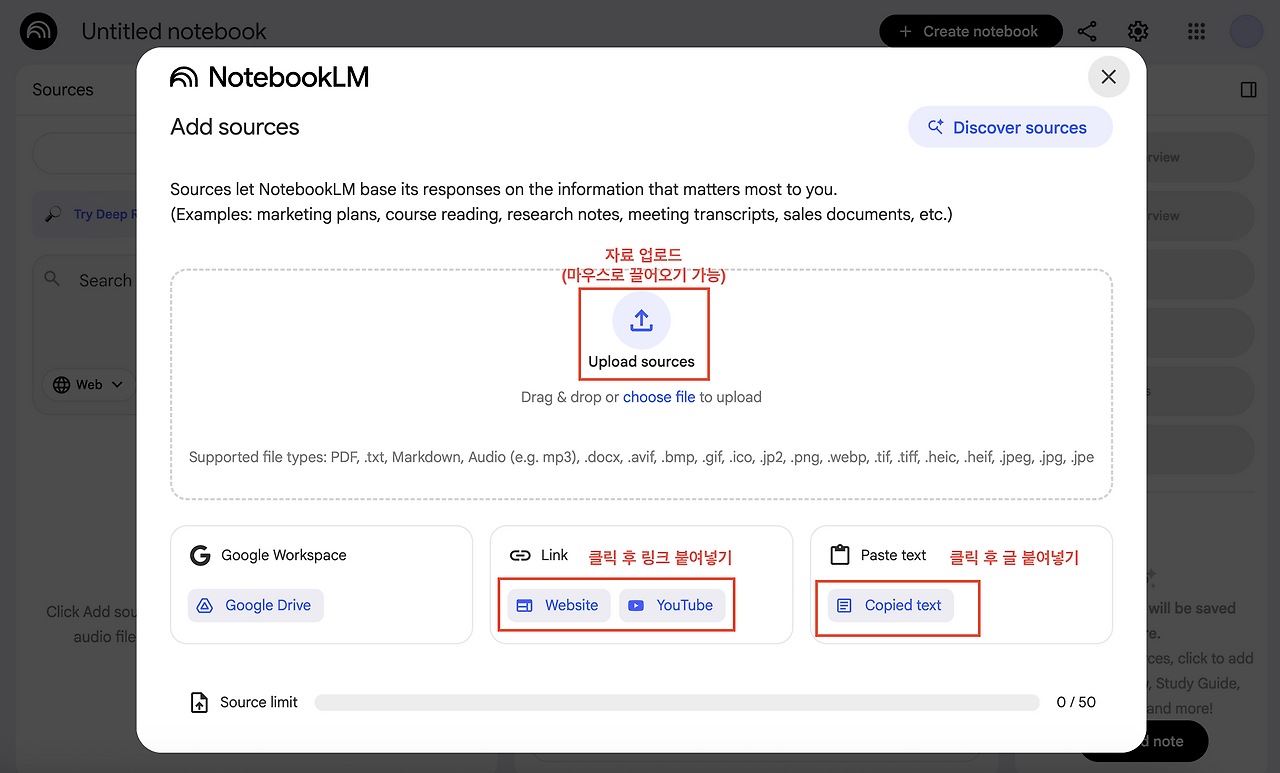Click the Upload sources label

(x=641, y=362)
